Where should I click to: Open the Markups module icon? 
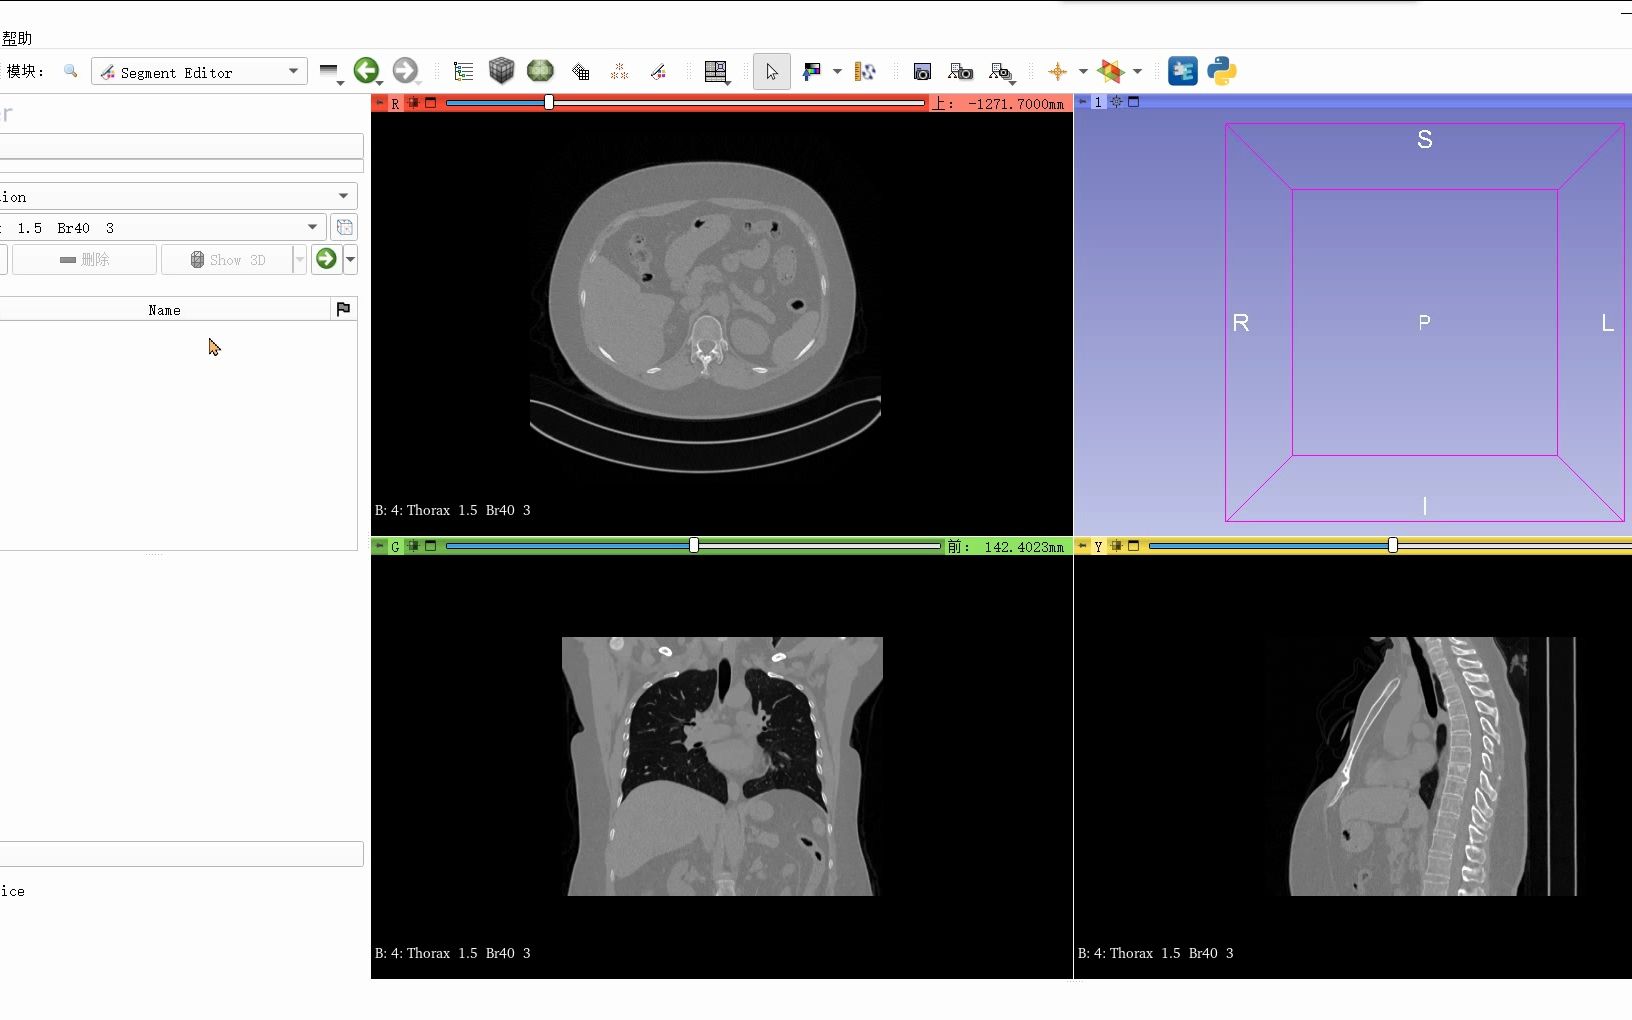pyautogui.click(x=619, y=71)
